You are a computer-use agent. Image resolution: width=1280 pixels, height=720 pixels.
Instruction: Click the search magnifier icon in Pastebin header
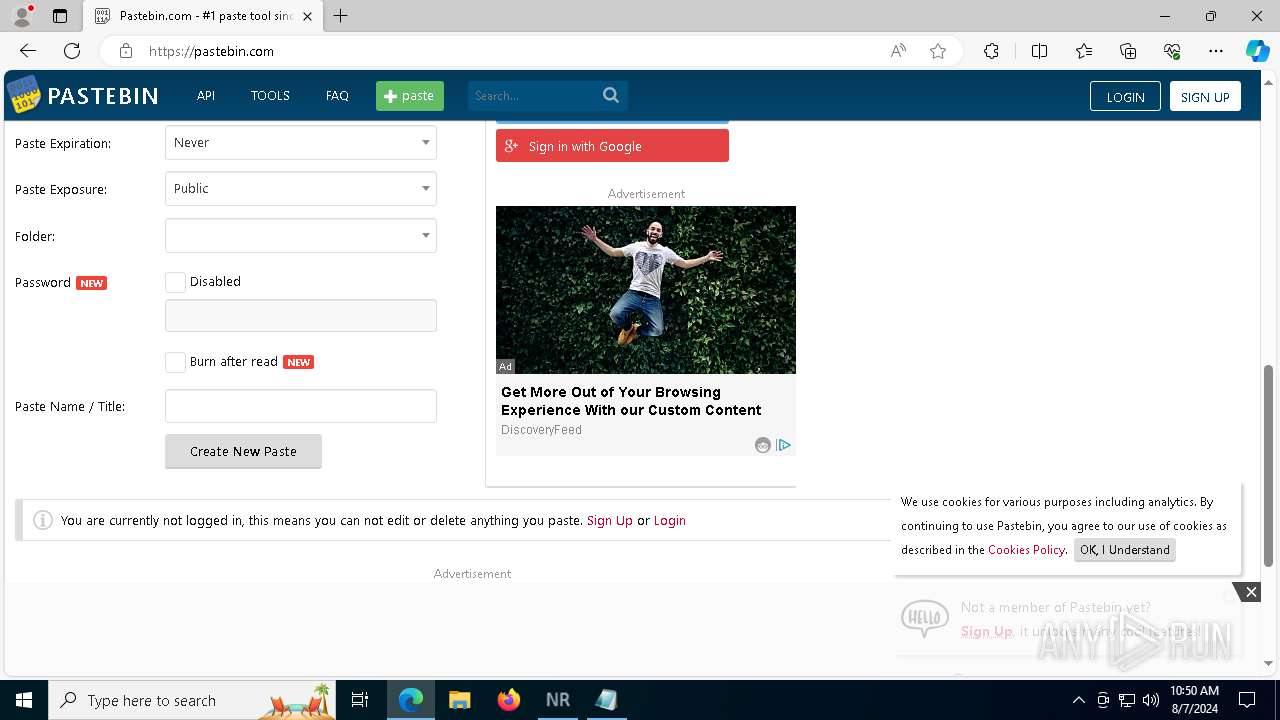coord(611,95)
